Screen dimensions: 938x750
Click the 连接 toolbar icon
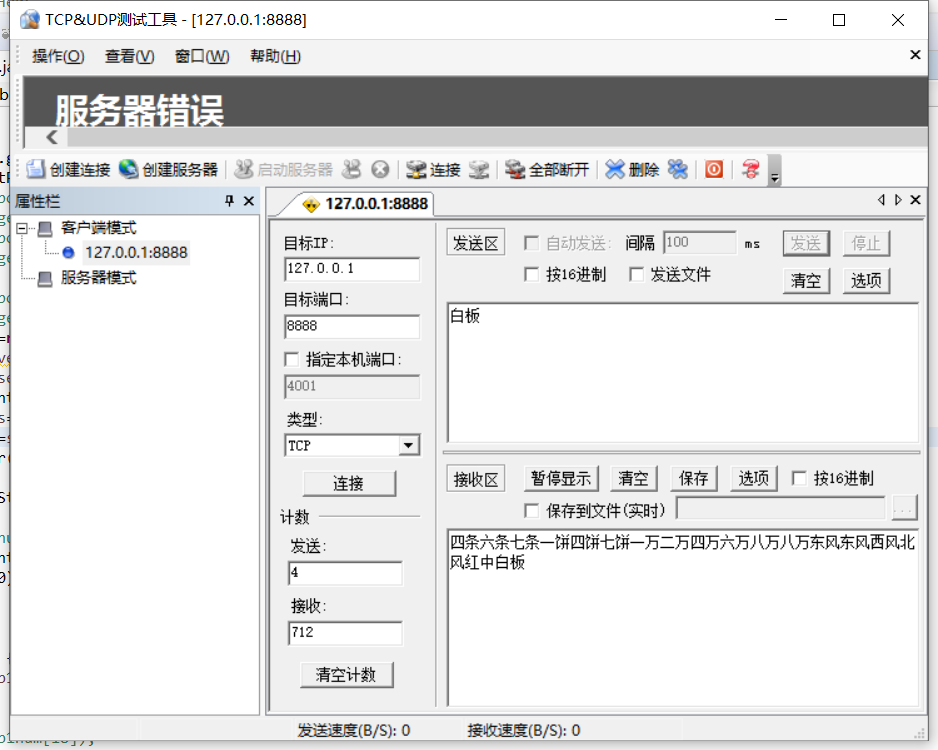[x=416, y=170]
